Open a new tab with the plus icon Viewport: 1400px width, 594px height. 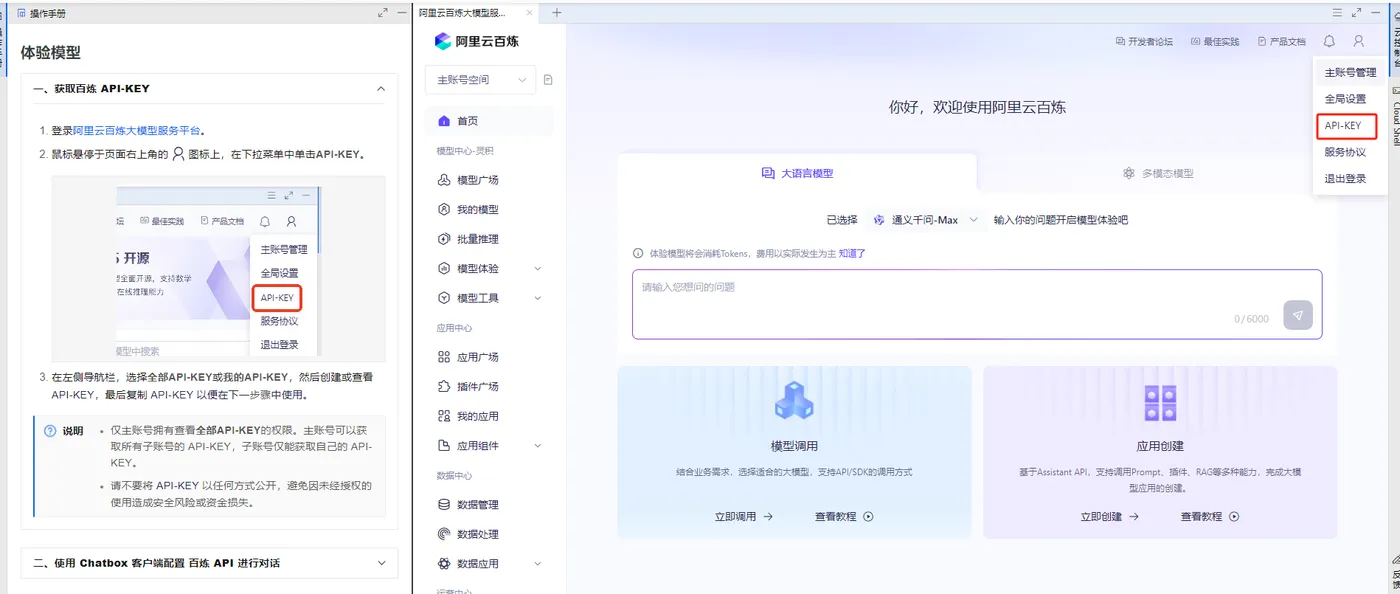tap(557, 13)
